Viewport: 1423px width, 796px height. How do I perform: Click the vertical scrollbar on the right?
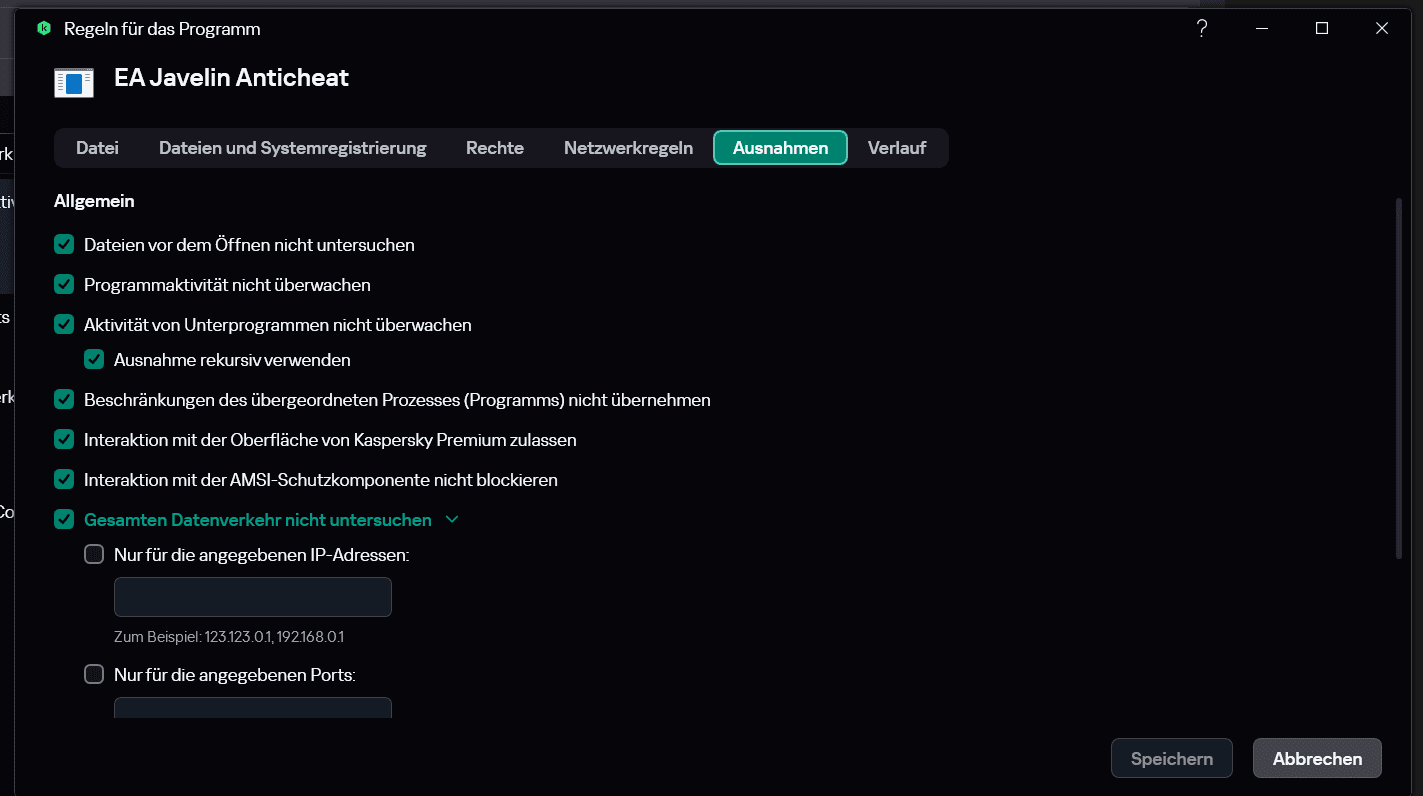(x=1398, y=380)
